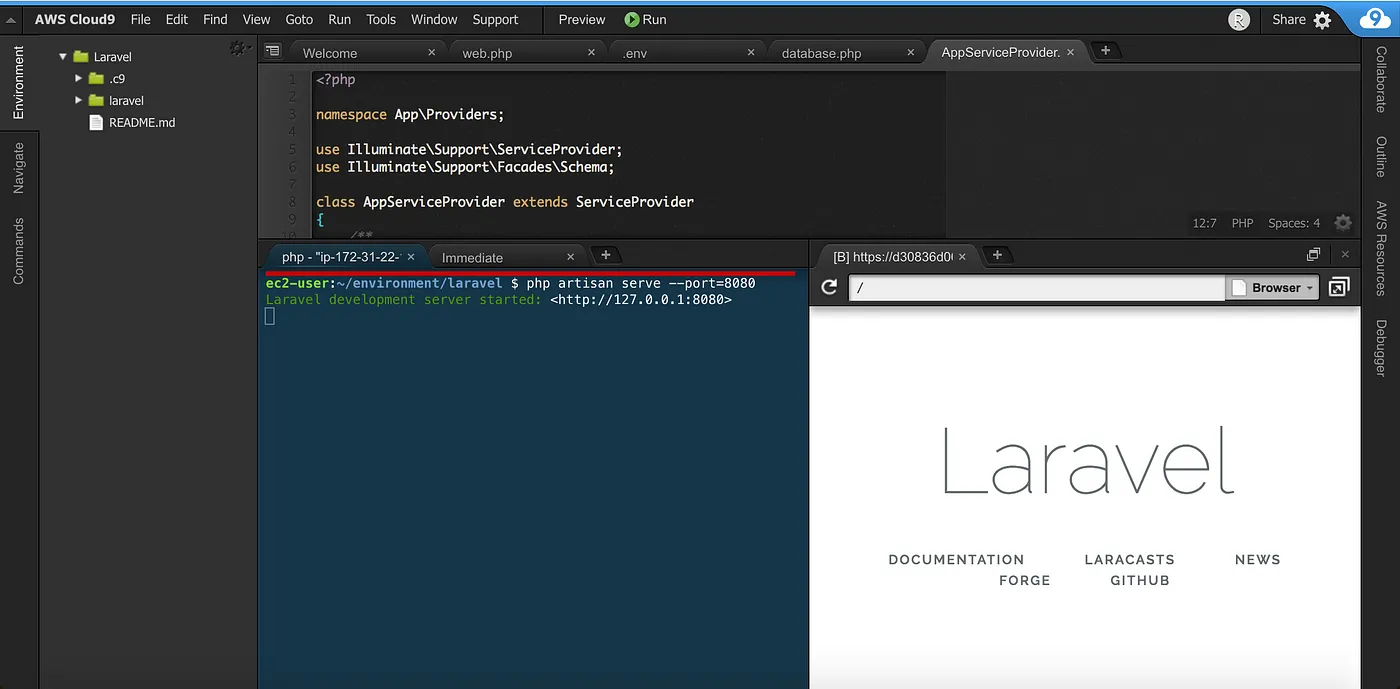Click the preview URL address field
This screenshot has height=689, width=1400.
pos(1037,288)
